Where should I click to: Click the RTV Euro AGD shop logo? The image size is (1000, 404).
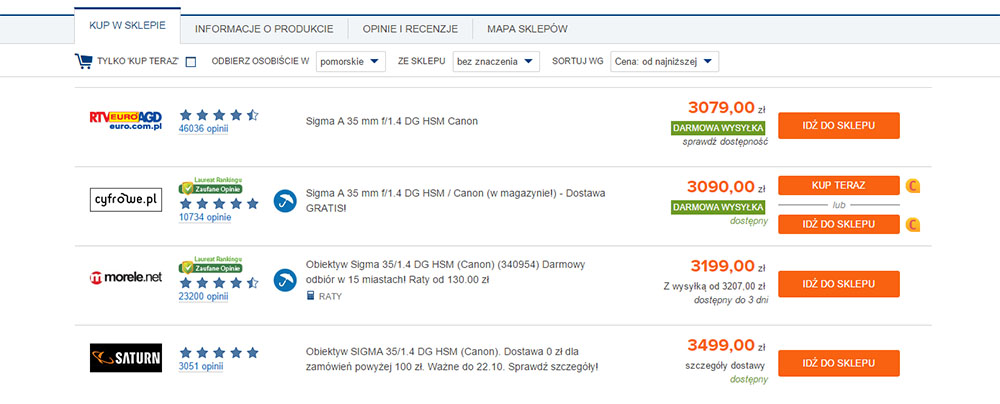(x=126, y=120)
